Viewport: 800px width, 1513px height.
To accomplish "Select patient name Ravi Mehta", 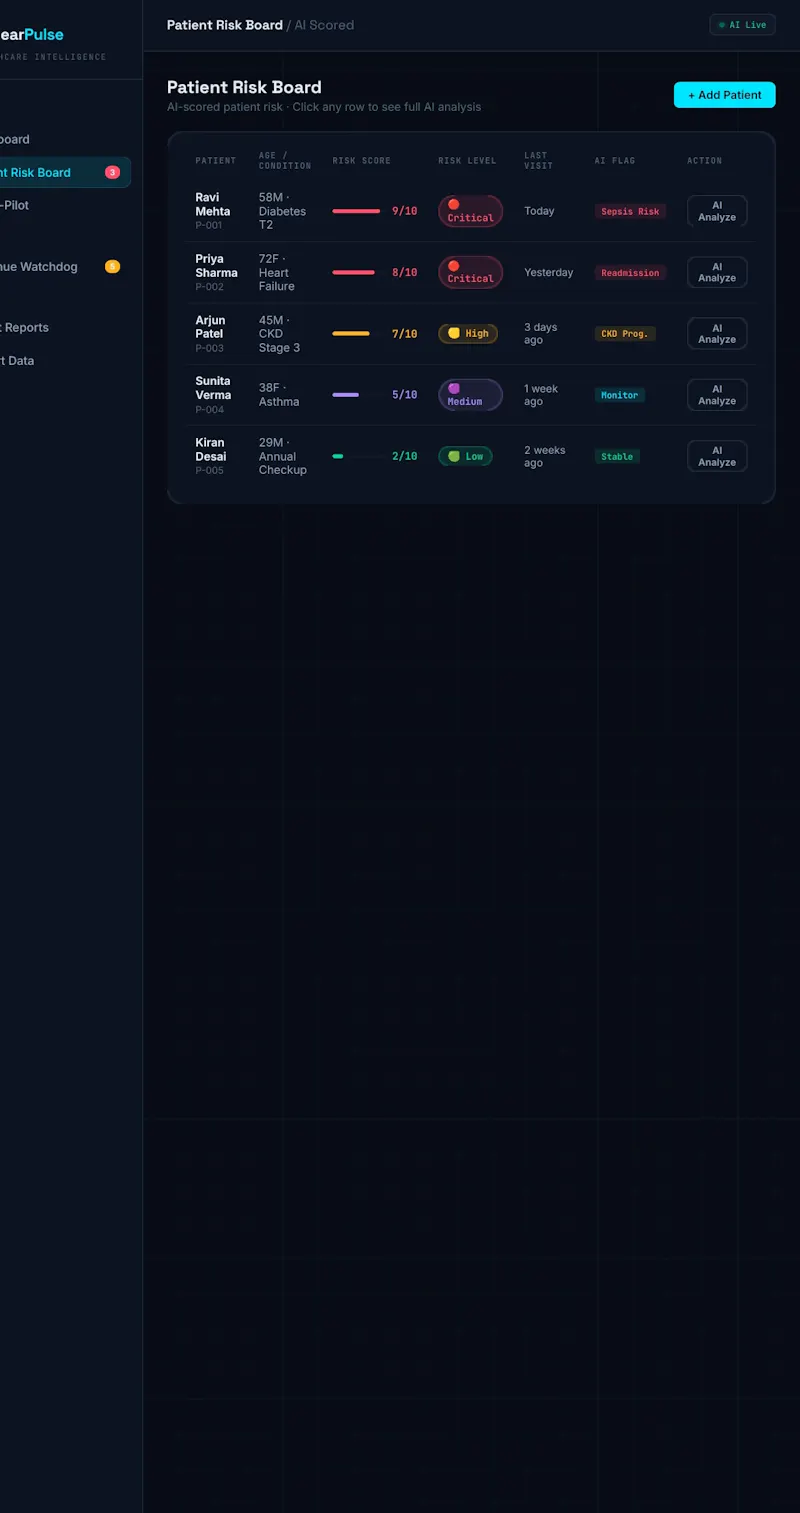I will [213, 204].
